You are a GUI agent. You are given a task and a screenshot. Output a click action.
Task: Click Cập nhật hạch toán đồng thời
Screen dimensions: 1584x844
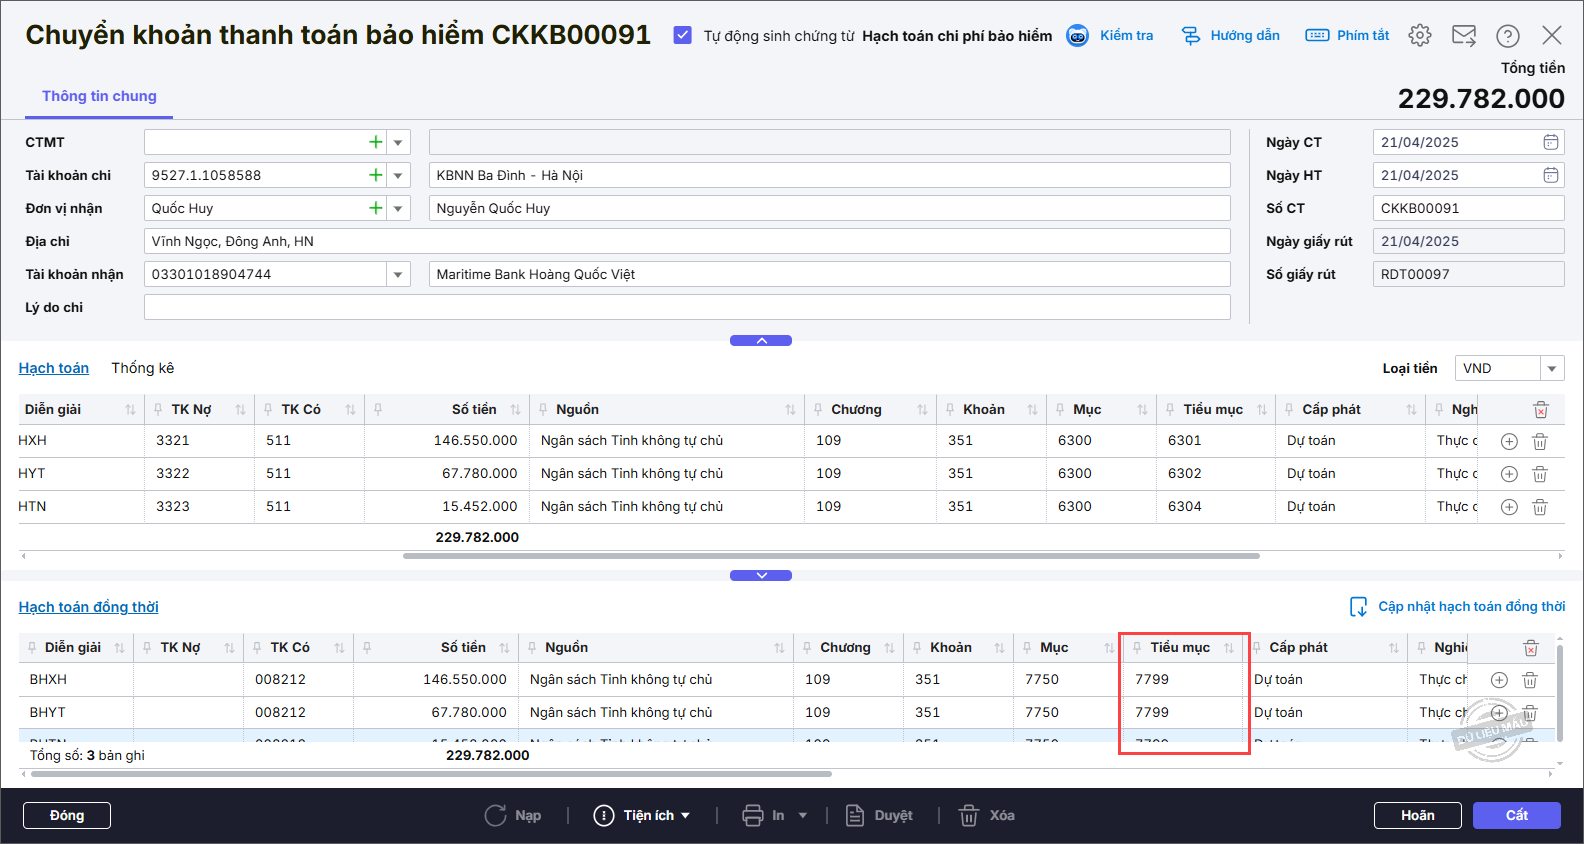click(x=1458, y=607)
